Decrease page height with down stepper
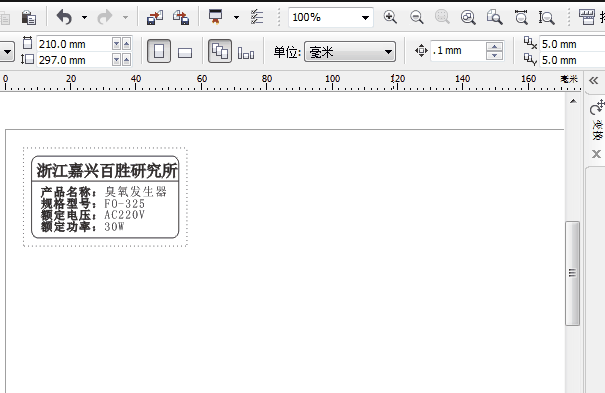The height and width of the screenshot is (393, 605). click(117, 60)
